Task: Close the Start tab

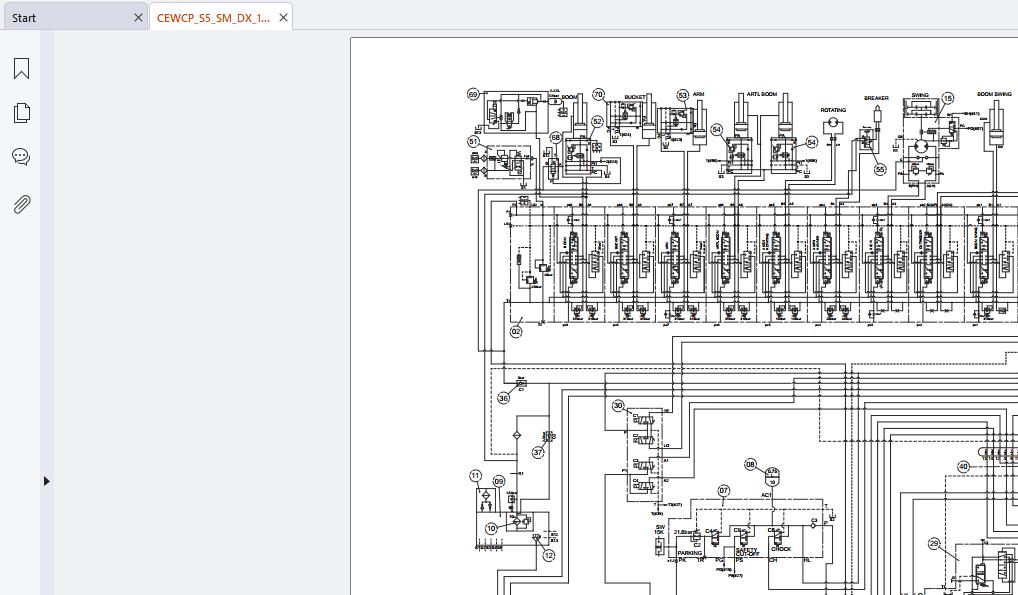Action: point(138,18)
